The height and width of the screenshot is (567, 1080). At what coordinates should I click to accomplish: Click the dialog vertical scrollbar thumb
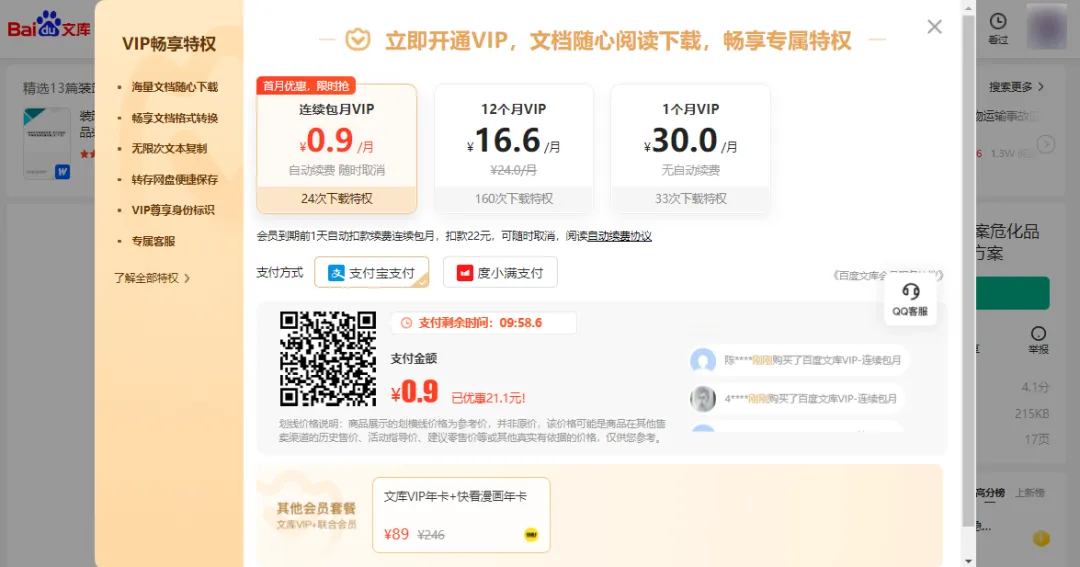coord(968,270)
